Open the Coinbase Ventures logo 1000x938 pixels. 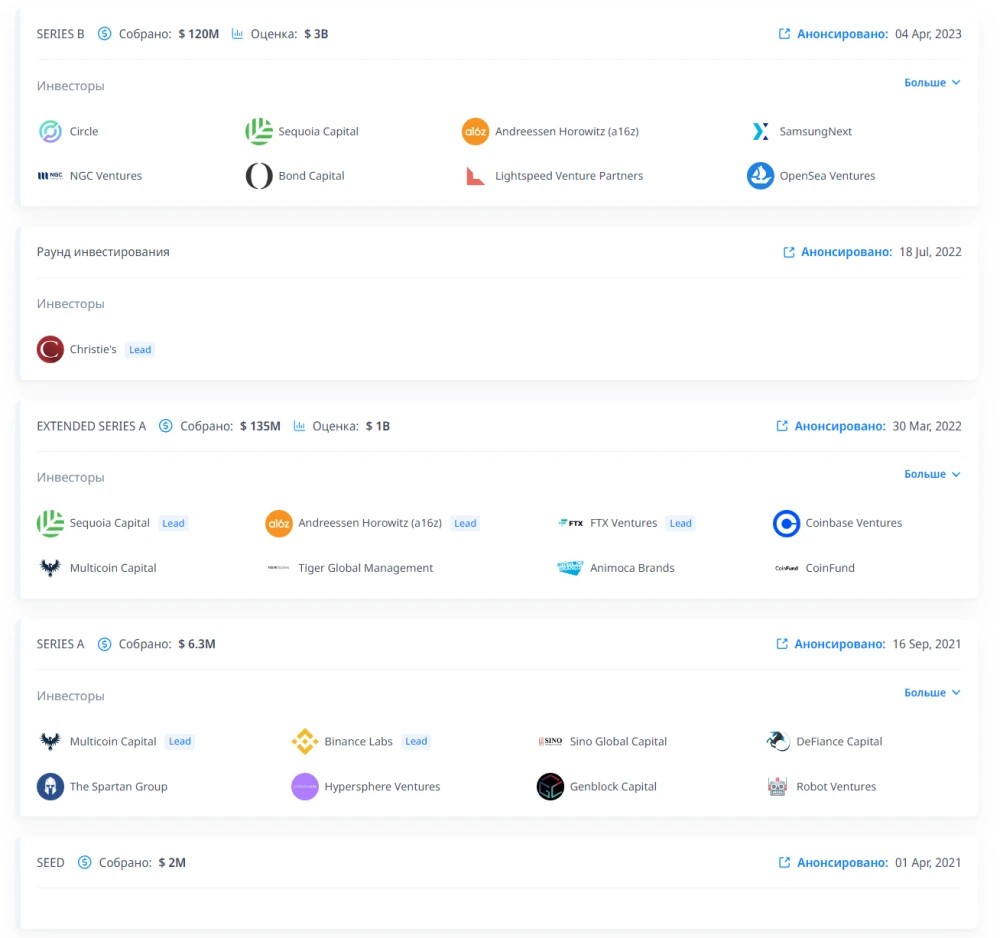point(786,524)
